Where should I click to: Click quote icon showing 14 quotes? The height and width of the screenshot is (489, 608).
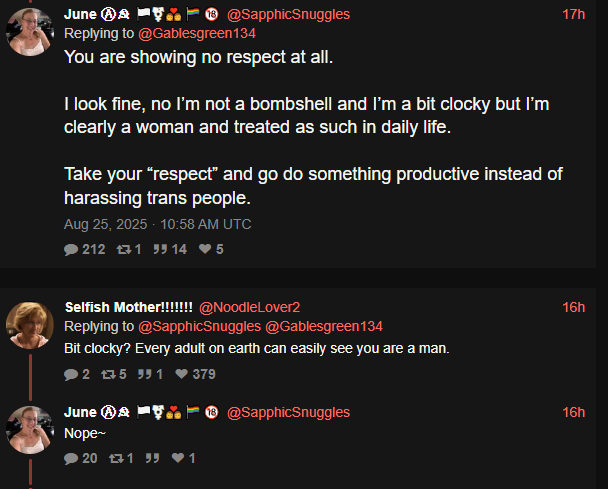click(159, 249)
